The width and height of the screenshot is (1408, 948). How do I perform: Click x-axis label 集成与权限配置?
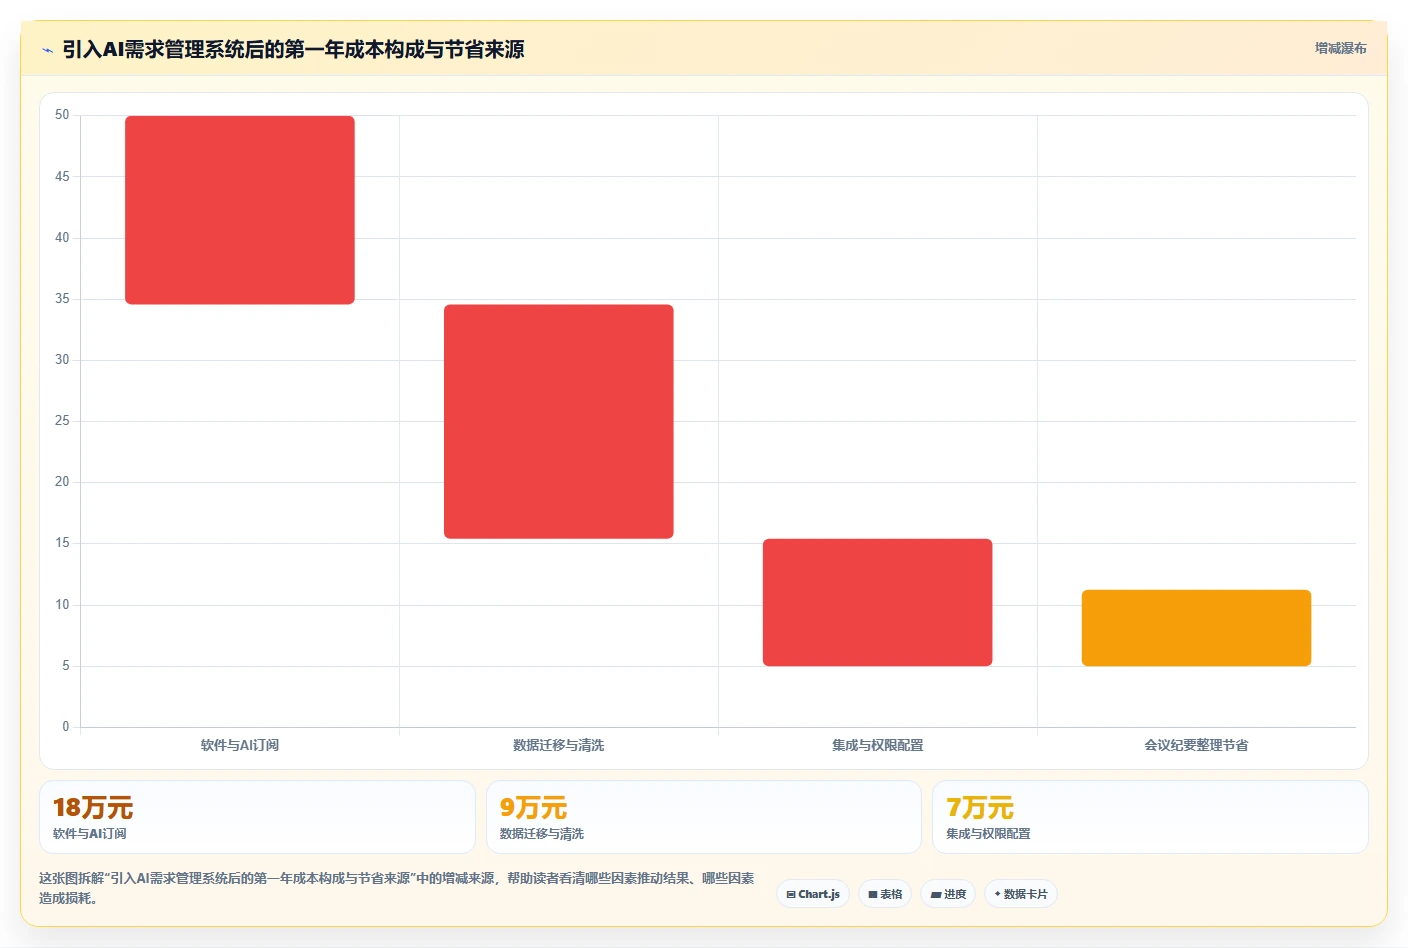pos(878,745)
